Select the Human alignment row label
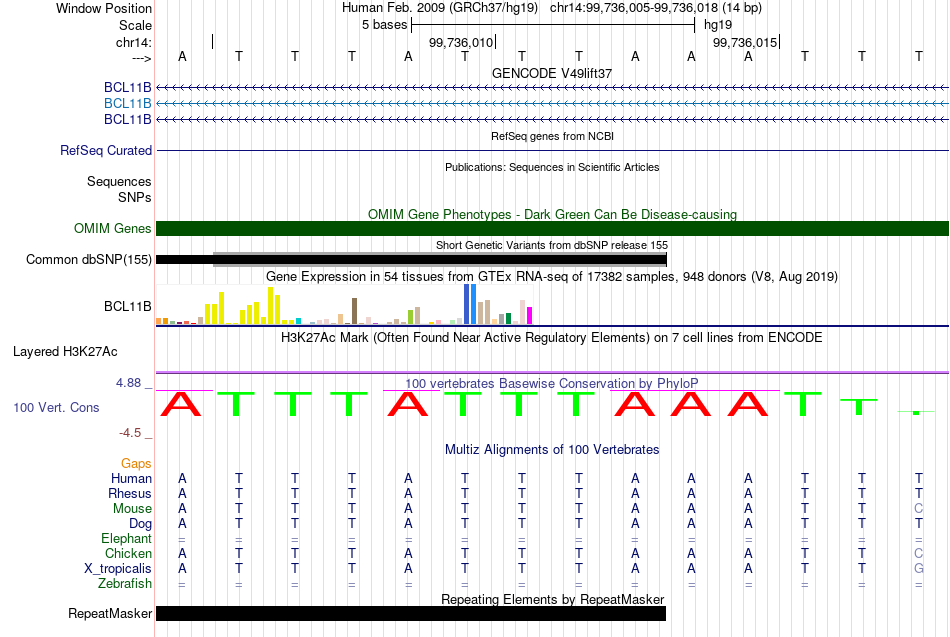Screen dimensions: 950x637 [131, 479]
